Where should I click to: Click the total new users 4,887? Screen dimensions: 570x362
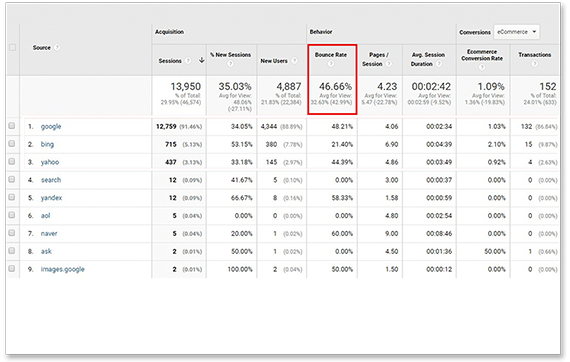pyautogui.click(x=289, y=87)
